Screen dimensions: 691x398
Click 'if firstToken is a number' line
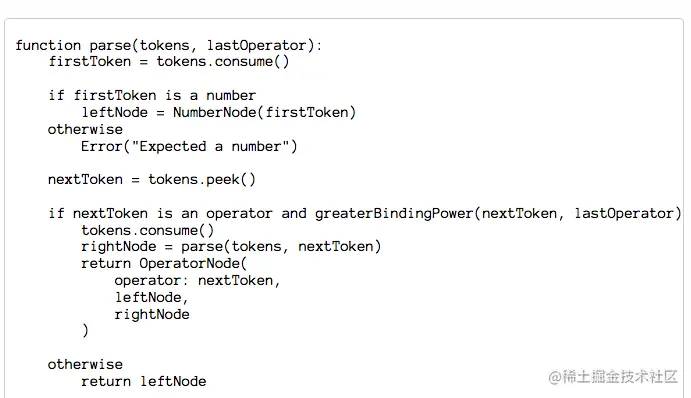coord(152,95)
